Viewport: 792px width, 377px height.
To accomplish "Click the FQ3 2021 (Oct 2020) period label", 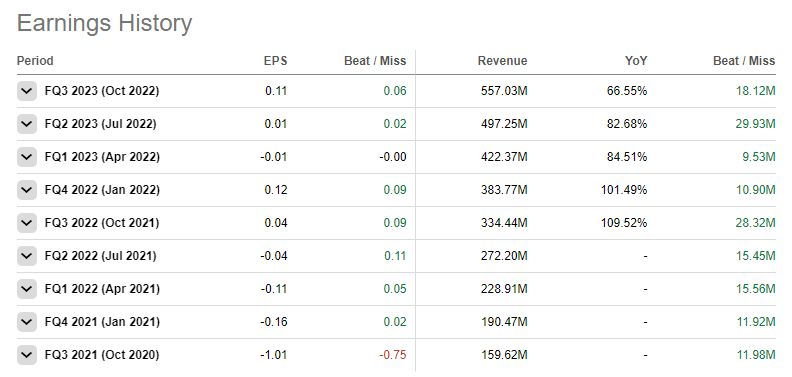I will tap(102, 355).
